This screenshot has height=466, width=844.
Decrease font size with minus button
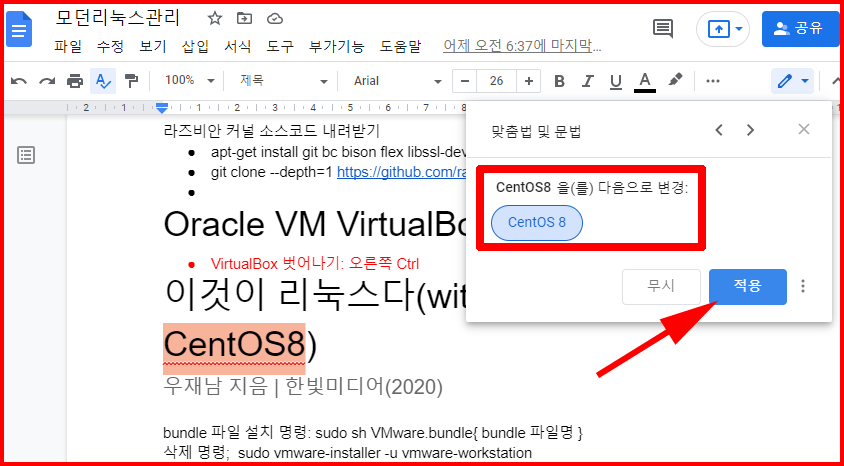pyautogui.click(x=465, y=81)
